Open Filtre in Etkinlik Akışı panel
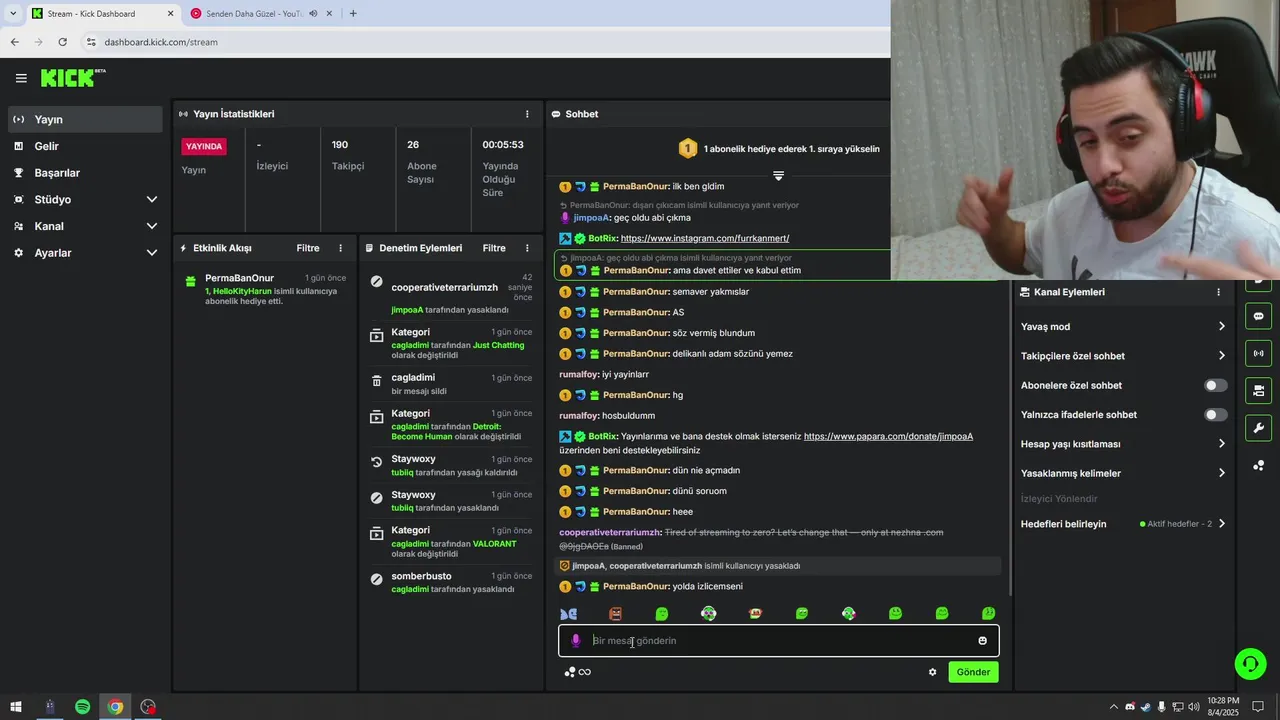1280x720 pixels. click(x=308, y=248)
